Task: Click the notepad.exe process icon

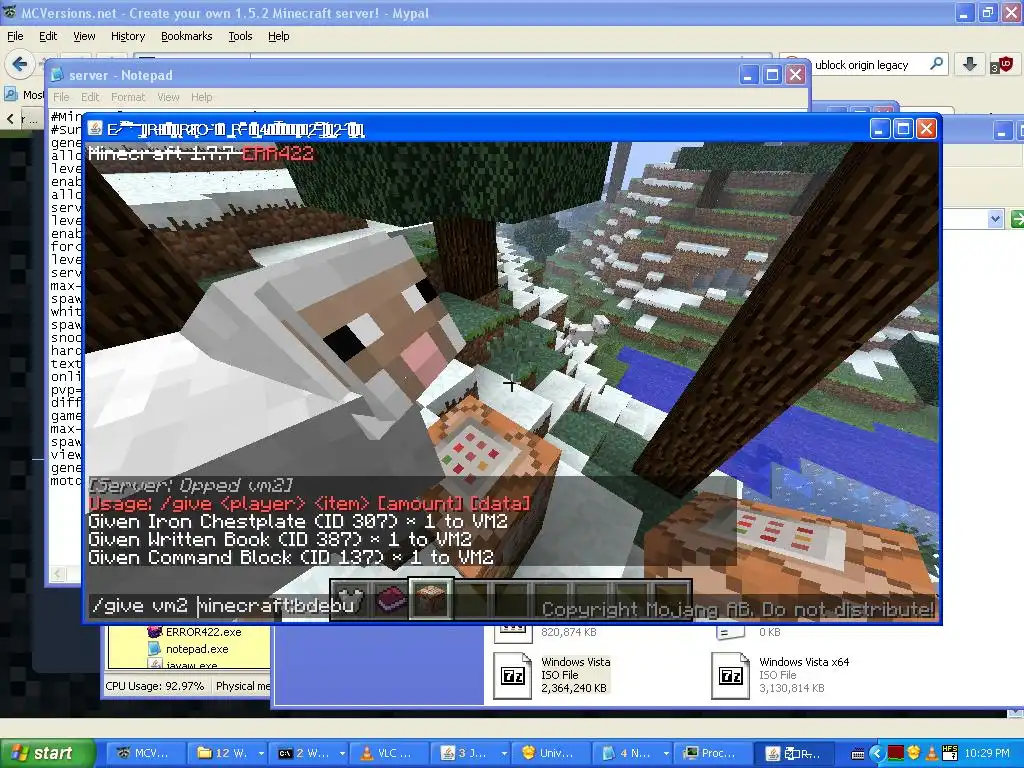Action: pyautogui.click(x=154, y=648)
